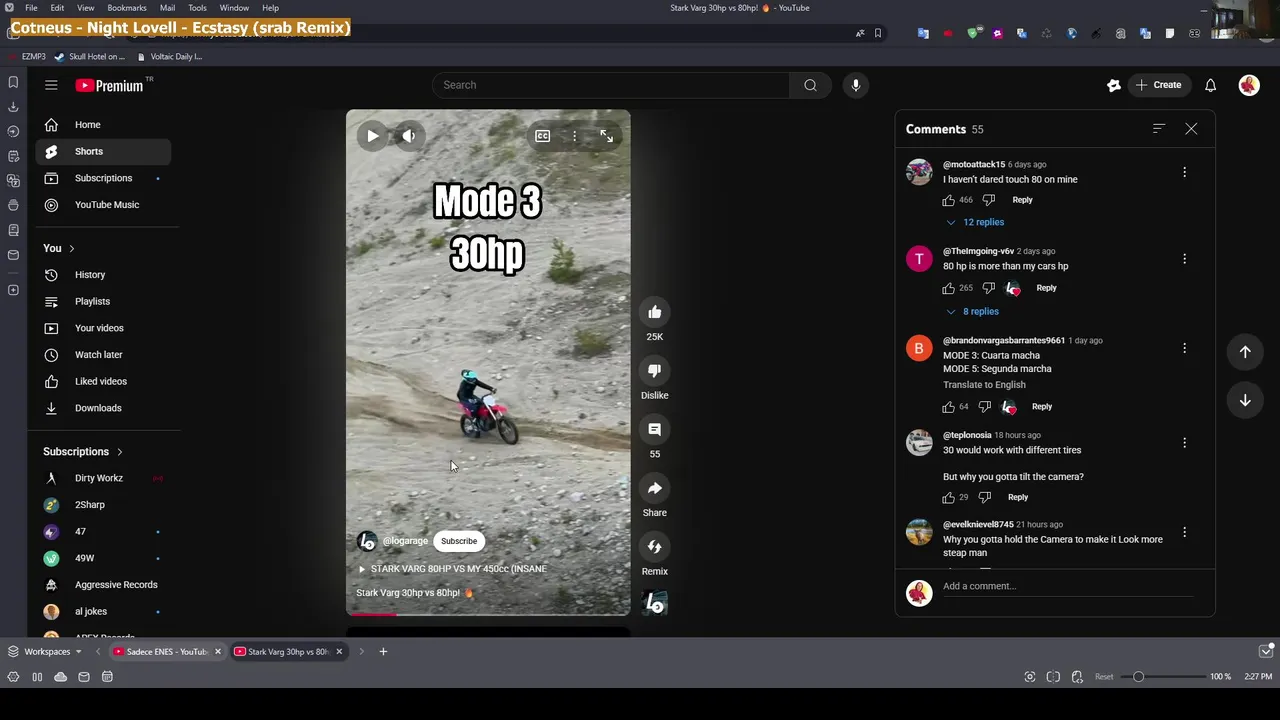Open the @logarage channel link
This screenshot has width=1280, height=720.
click(405, 541)
